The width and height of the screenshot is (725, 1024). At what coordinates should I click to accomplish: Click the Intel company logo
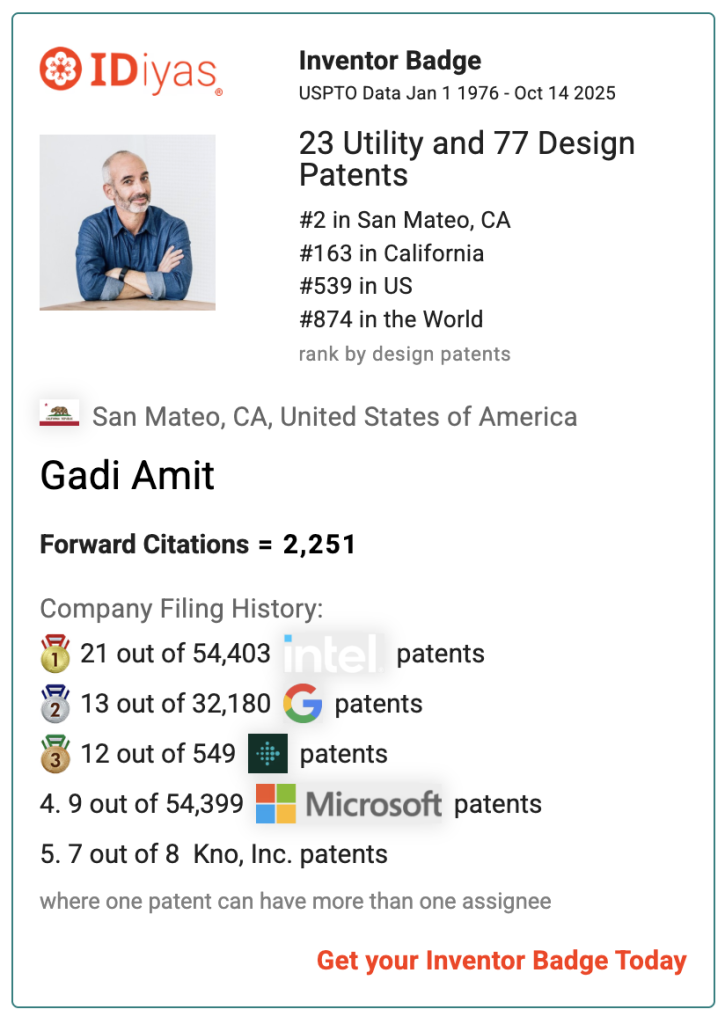pyautogui.click(x=332, y=654)
